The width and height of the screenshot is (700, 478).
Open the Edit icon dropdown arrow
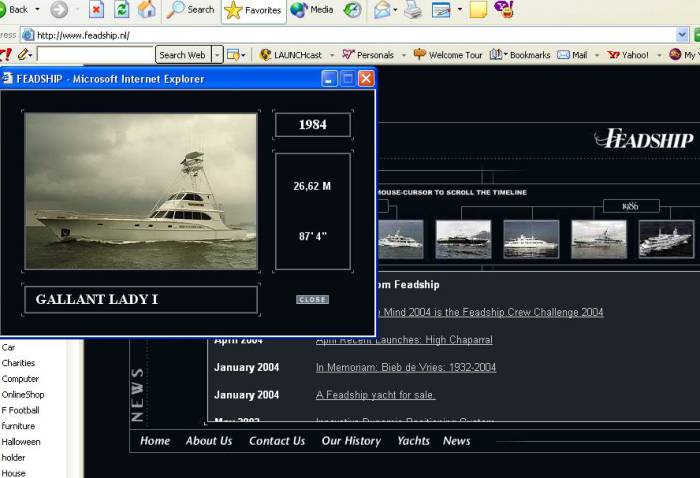[459, 9]
